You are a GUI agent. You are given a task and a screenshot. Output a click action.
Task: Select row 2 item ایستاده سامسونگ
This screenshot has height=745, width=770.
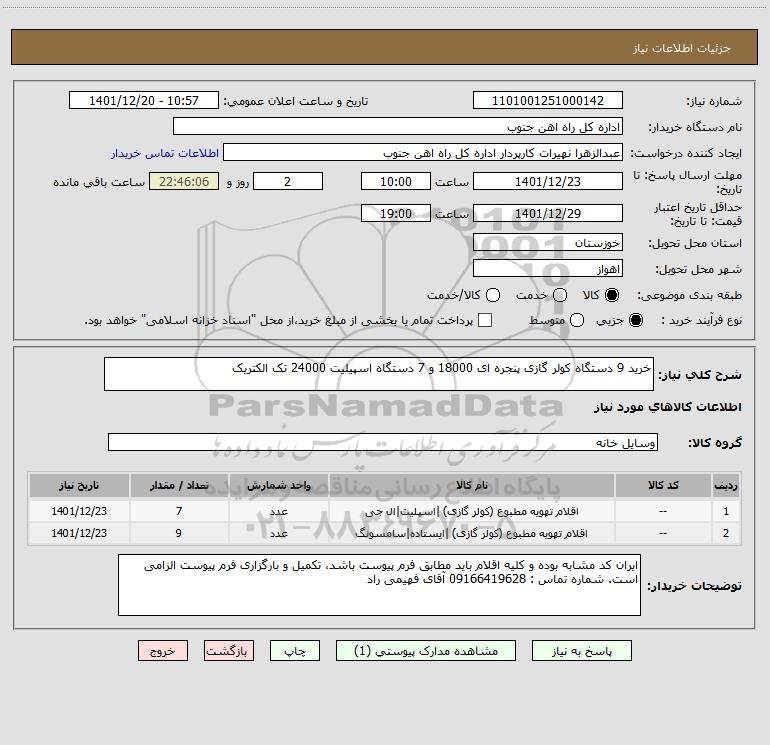471,533
